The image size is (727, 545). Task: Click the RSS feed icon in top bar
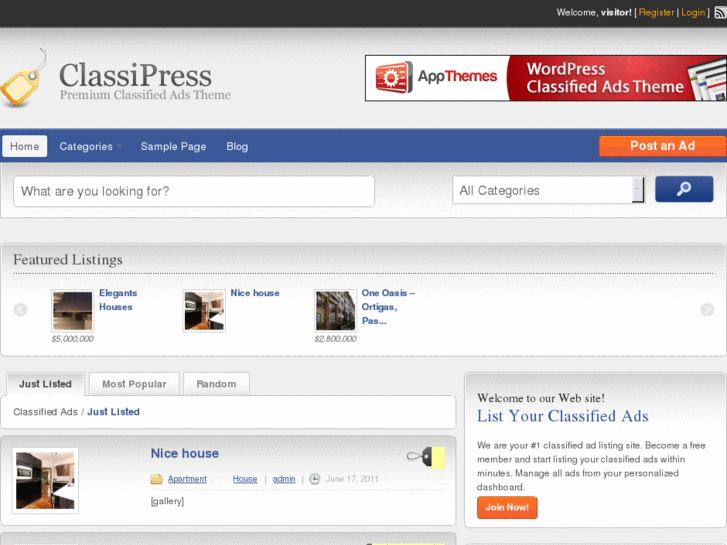coord(721,13)
